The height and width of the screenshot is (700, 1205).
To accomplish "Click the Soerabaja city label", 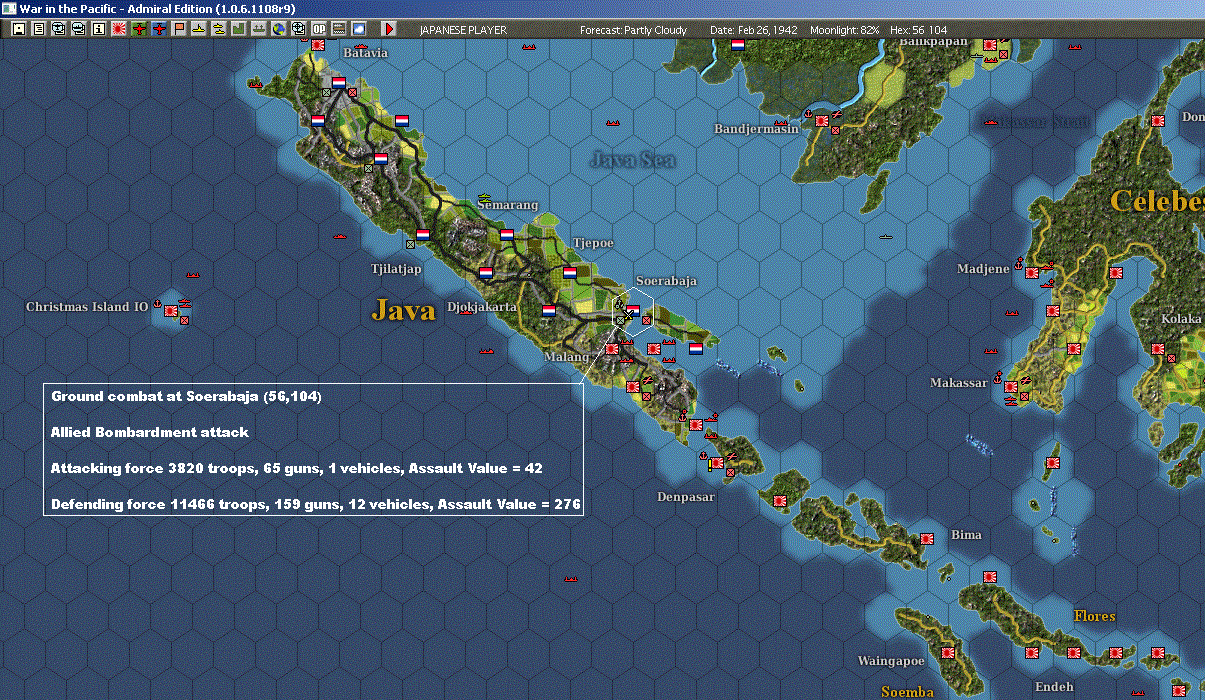I will click(666, 281).
